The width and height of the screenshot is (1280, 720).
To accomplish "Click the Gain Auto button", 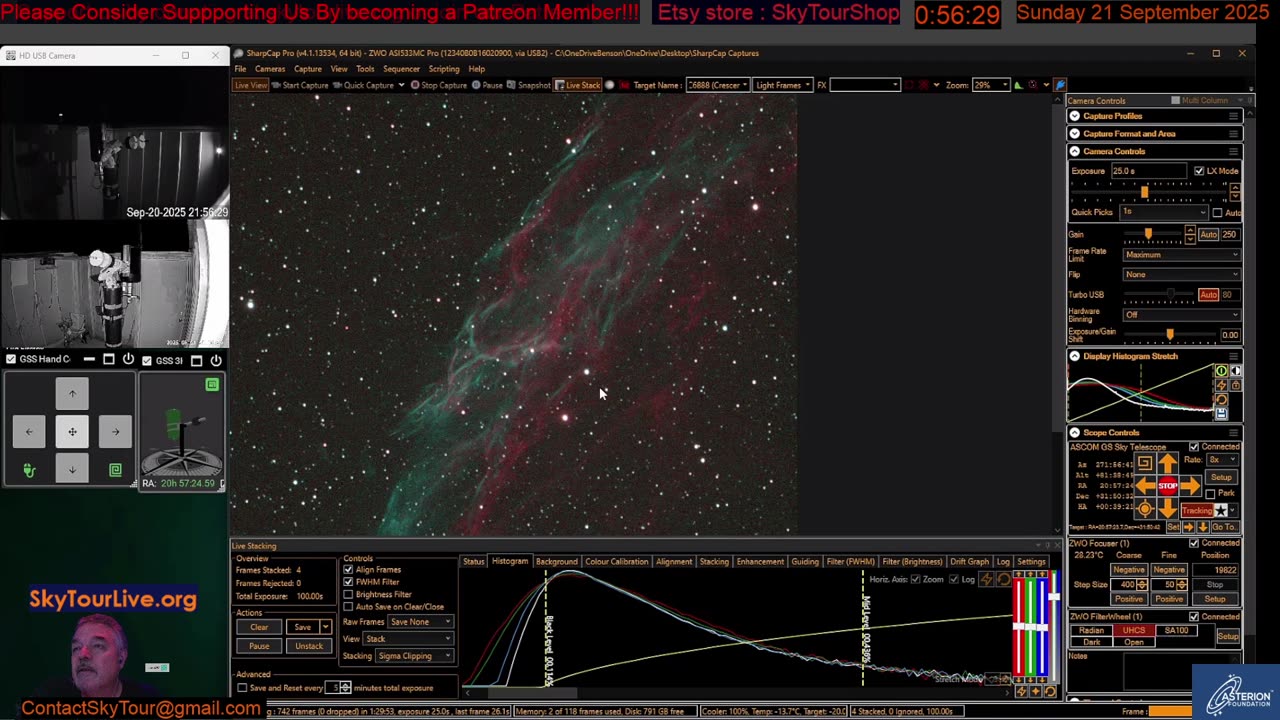I will click(1208, 235).
